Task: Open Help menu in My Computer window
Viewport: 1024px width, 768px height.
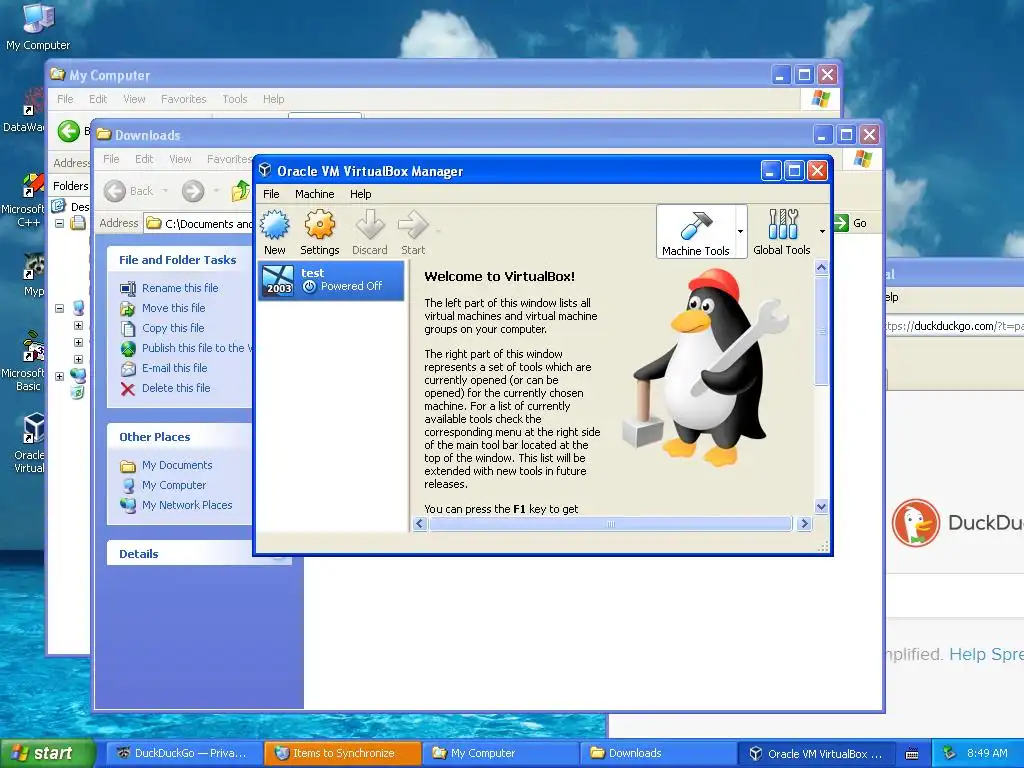Action: click(274, 99)
